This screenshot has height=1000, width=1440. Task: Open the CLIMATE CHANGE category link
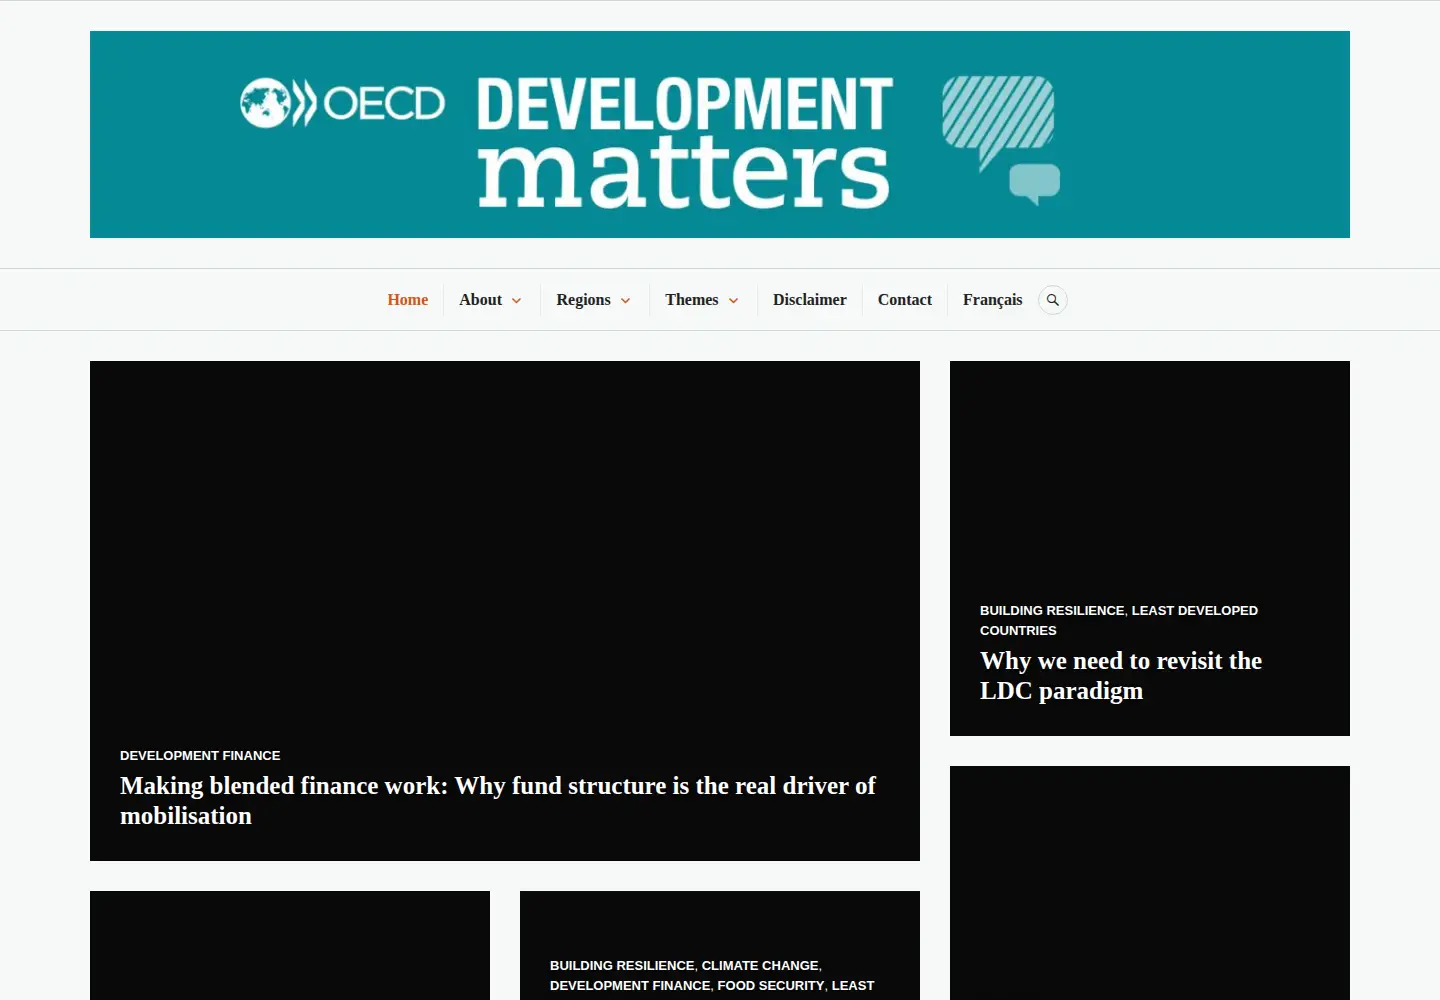click(760, 965)
